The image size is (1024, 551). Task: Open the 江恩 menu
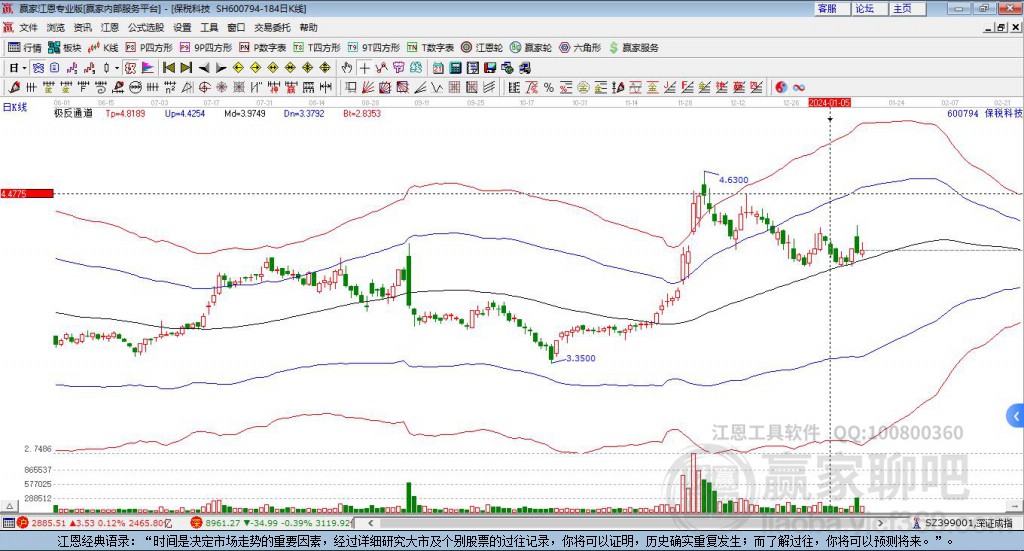coord(110,27)
